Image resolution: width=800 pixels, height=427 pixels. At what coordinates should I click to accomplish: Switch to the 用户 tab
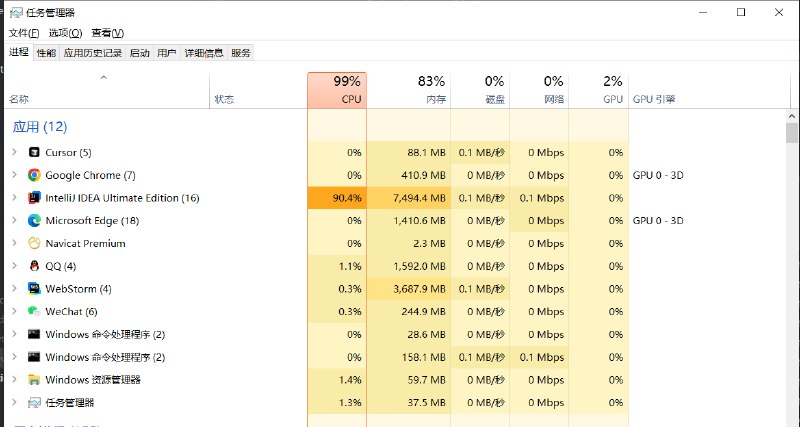click(x=167, y=53)
